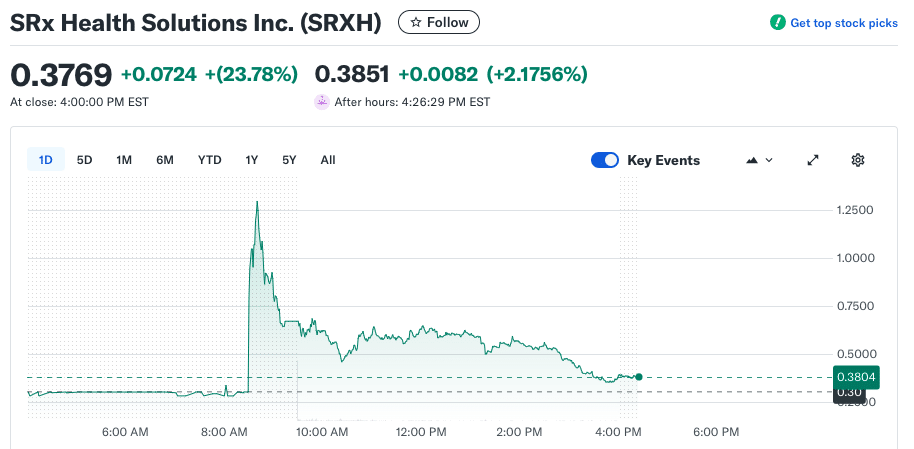Screen dimensions: 914x449
Task: Select the 1D time range tab
Action: (46, 160)
